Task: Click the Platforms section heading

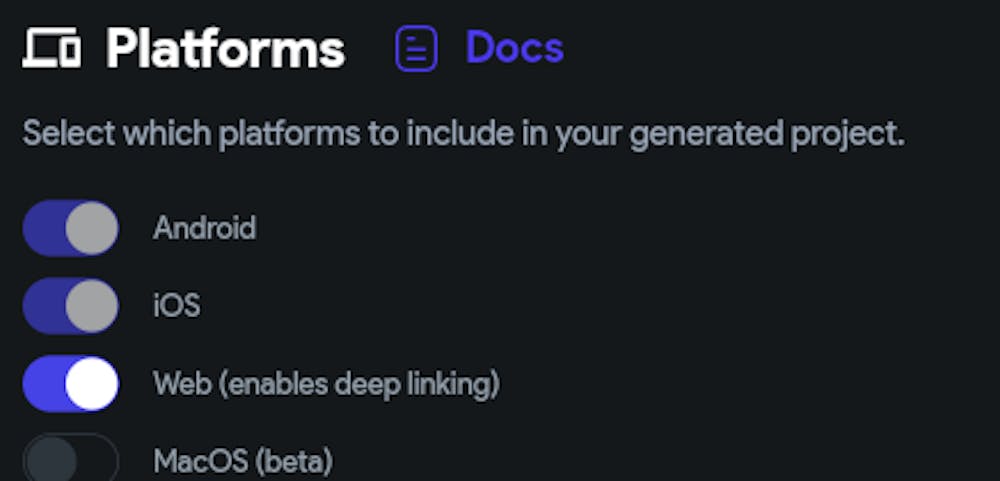Action: [x=225, y=48]
